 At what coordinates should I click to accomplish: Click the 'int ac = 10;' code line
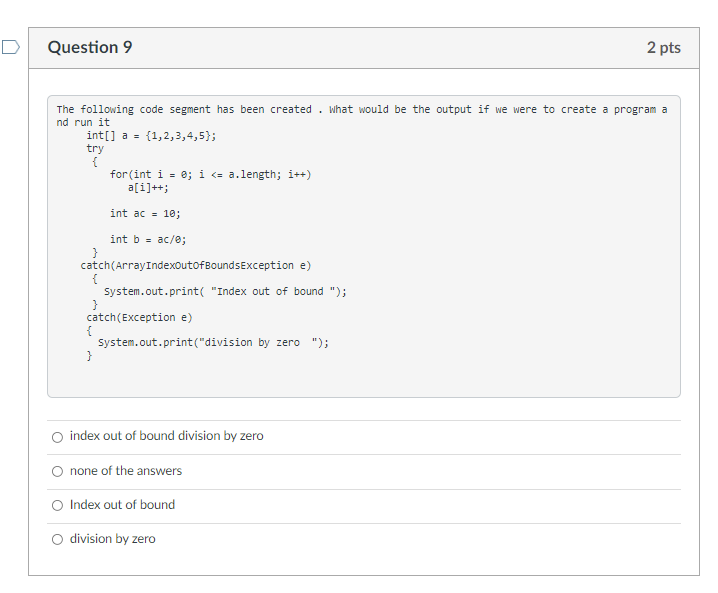[x=145, y=213]
